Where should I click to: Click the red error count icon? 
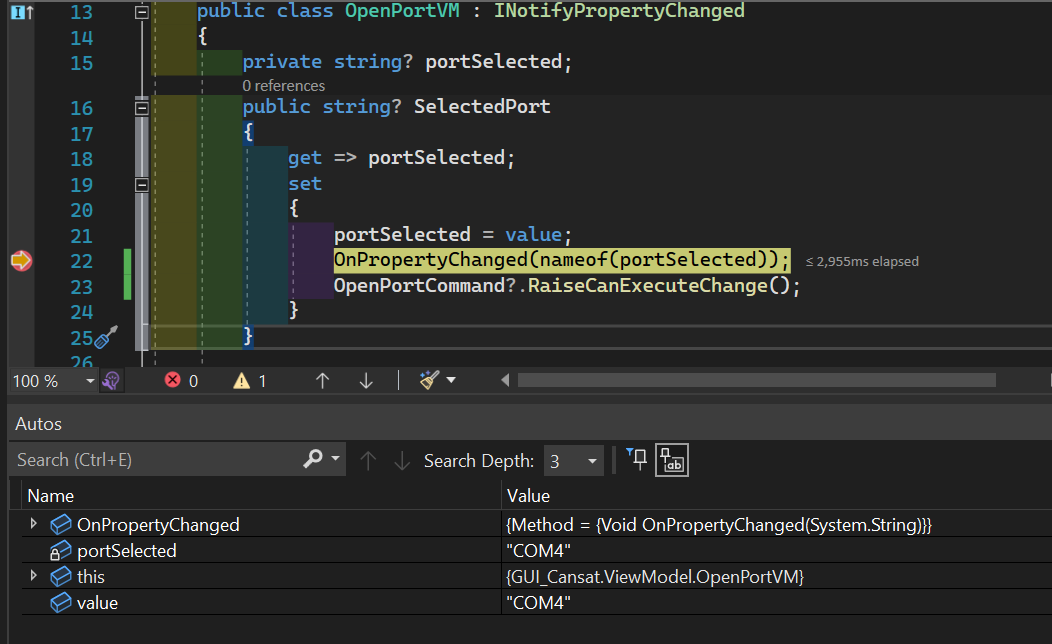coord(172,380)
